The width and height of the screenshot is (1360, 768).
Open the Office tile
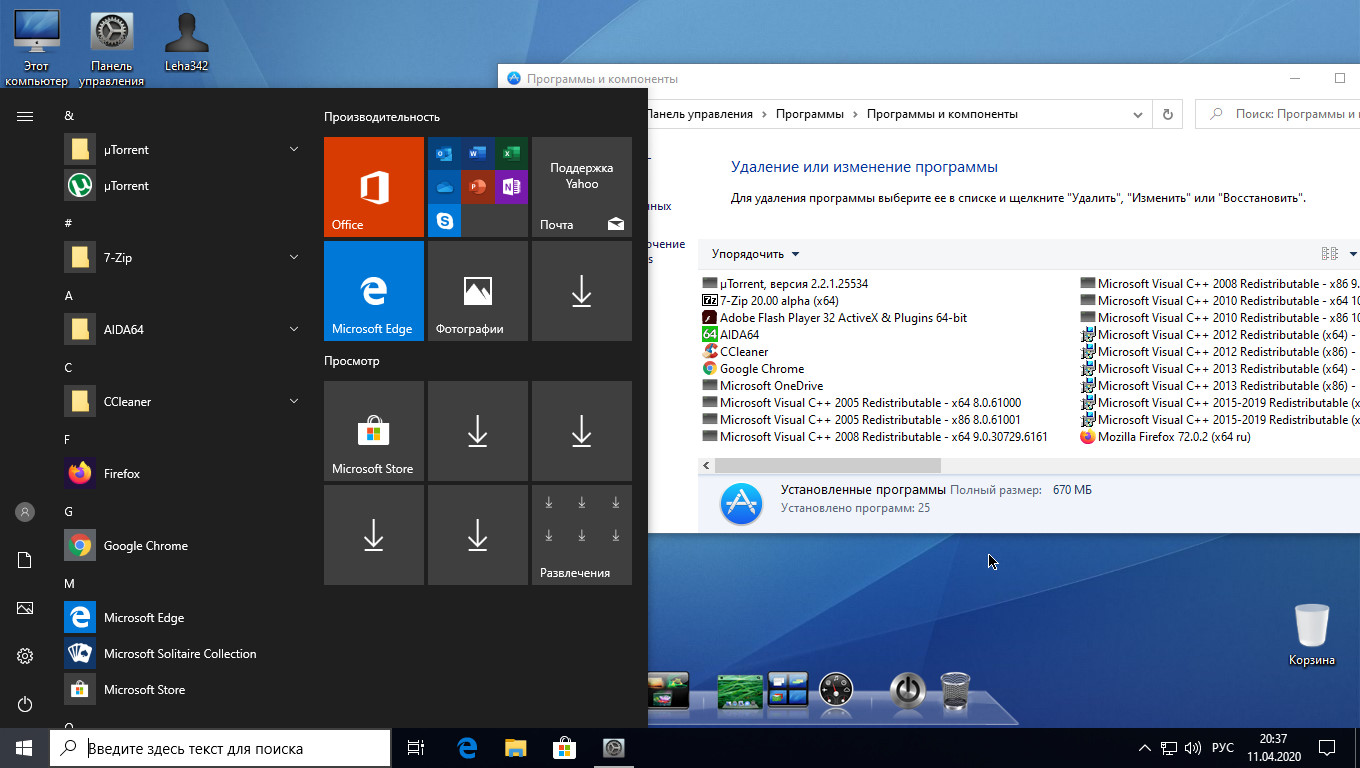(374, 187)
